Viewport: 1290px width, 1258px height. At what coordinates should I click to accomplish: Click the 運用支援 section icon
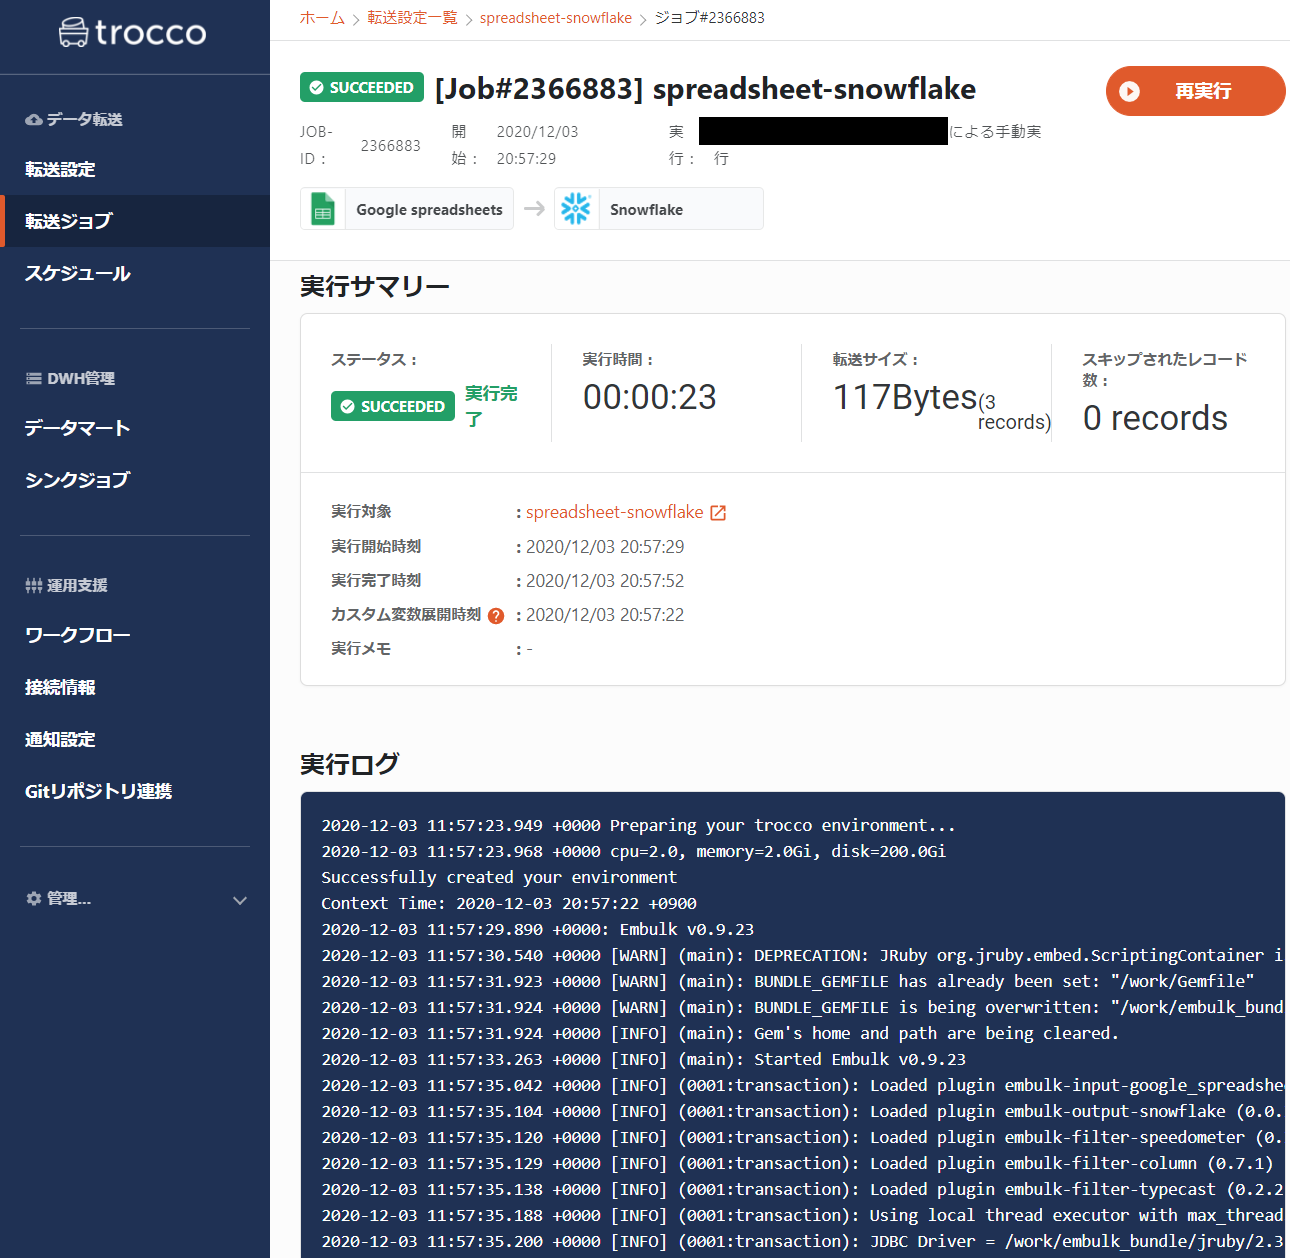click(x=32, y=584)
